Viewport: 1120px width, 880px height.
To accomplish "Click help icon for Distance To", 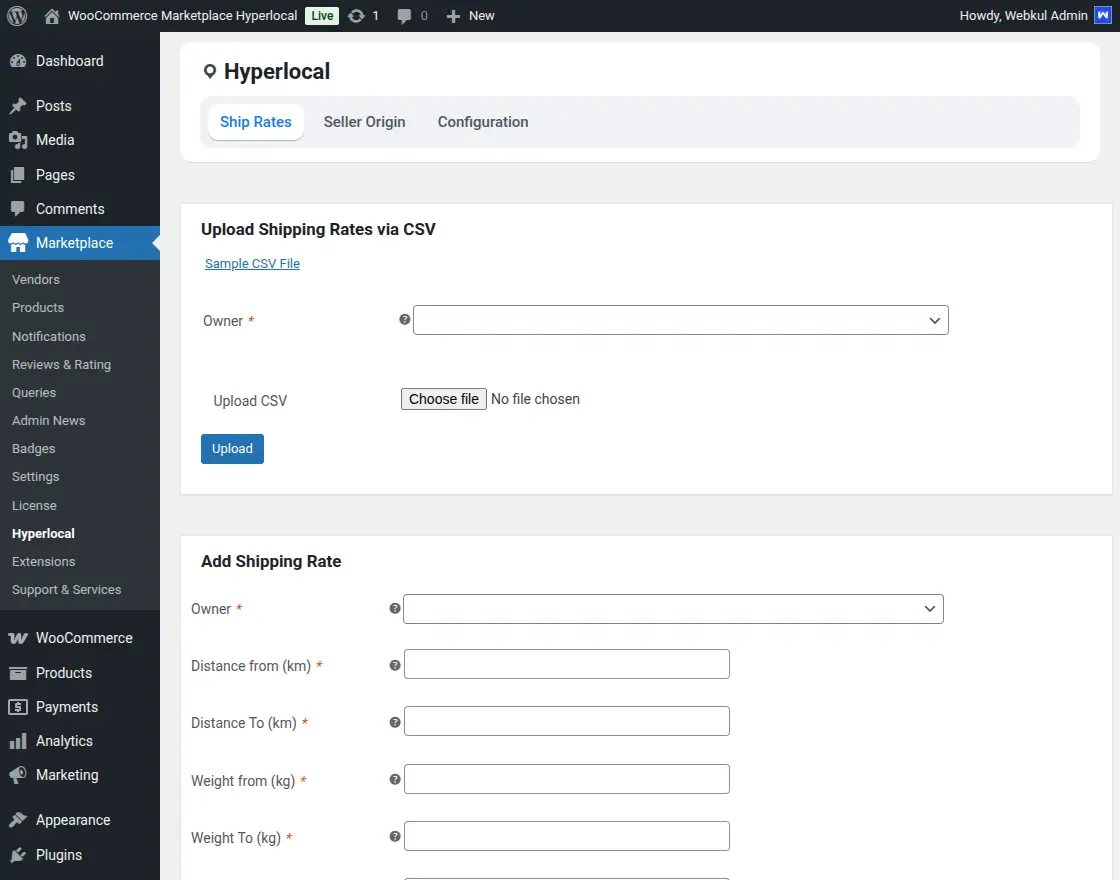I will [x=394, y=723].
